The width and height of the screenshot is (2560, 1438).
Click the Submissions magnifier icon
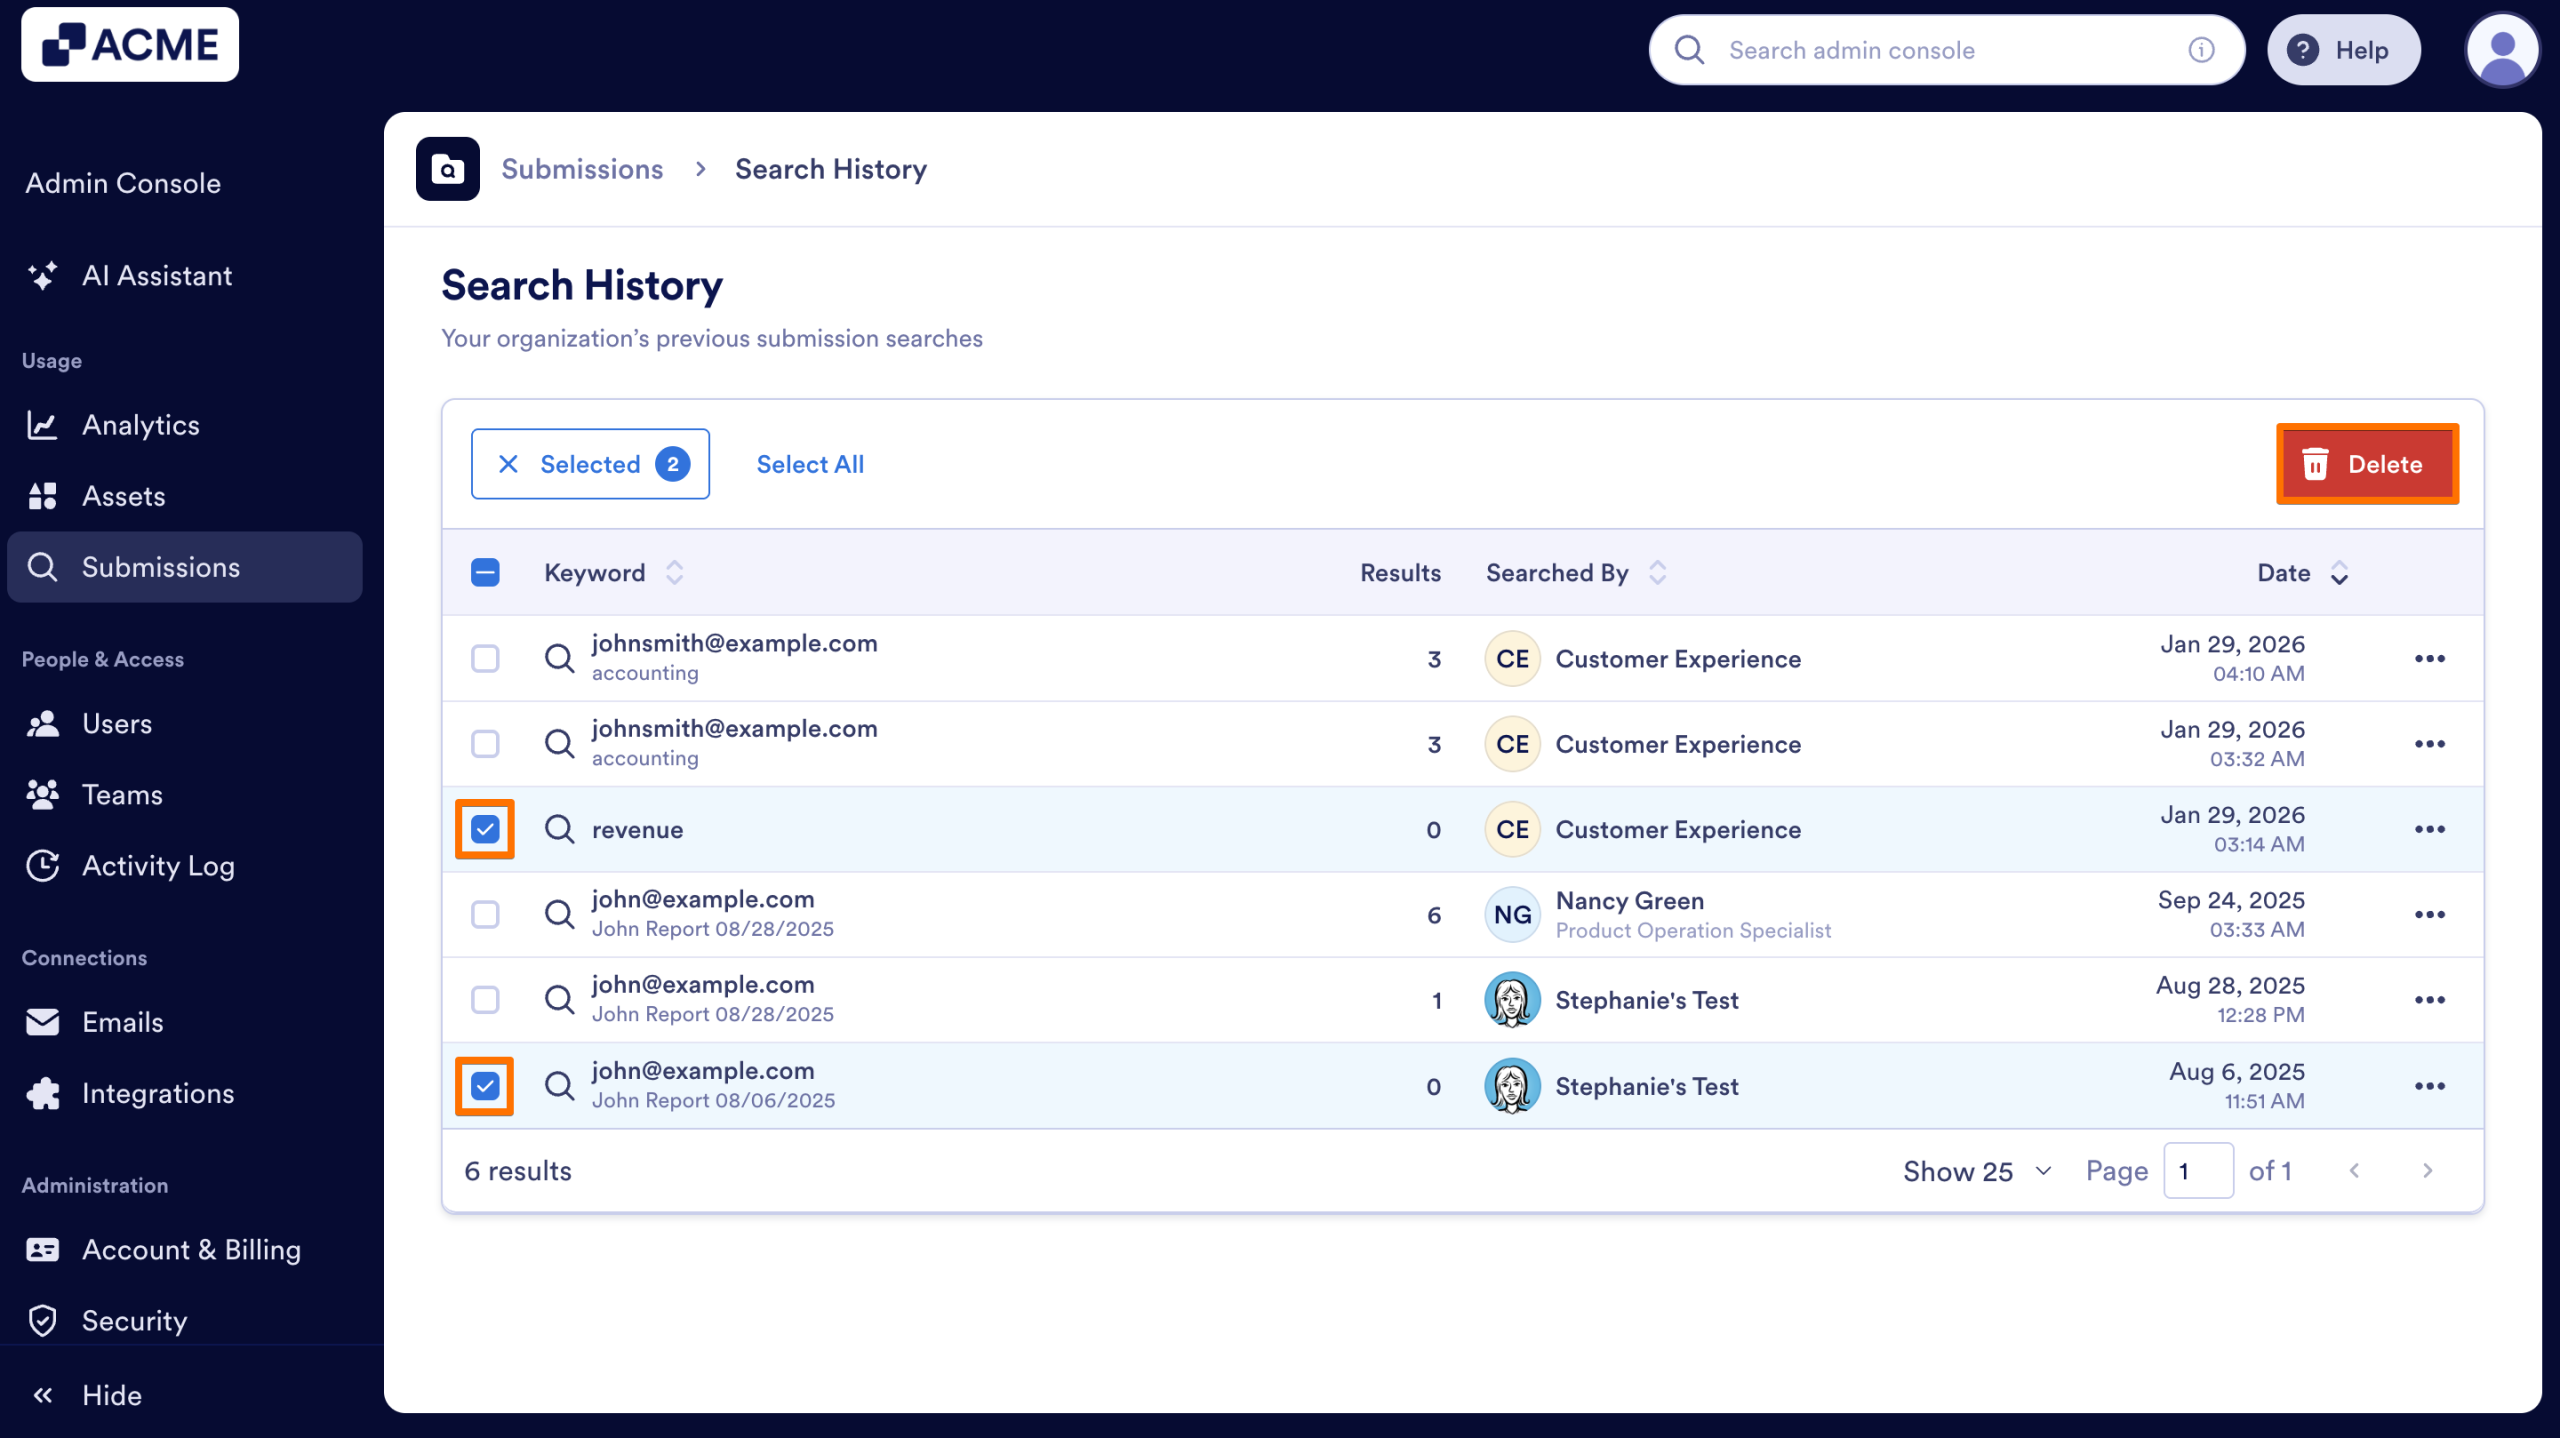click(43, 567)
